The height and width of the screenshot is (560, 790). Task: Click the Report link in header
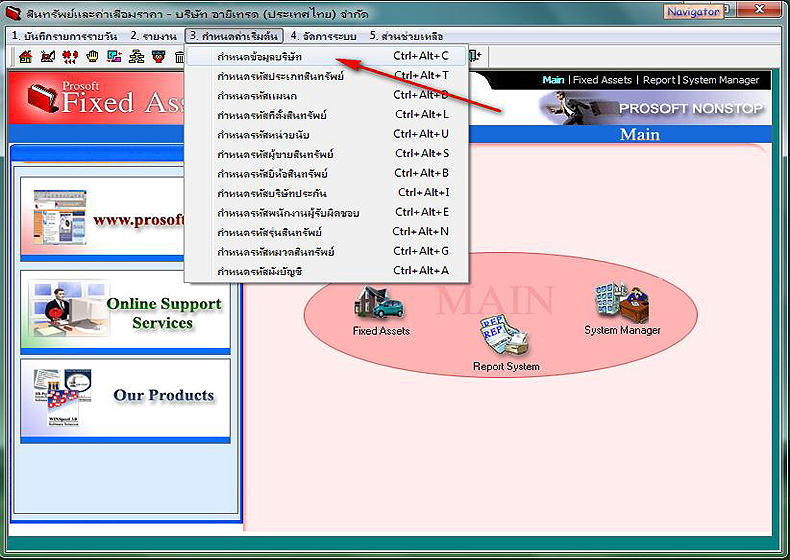pos(658,80)
